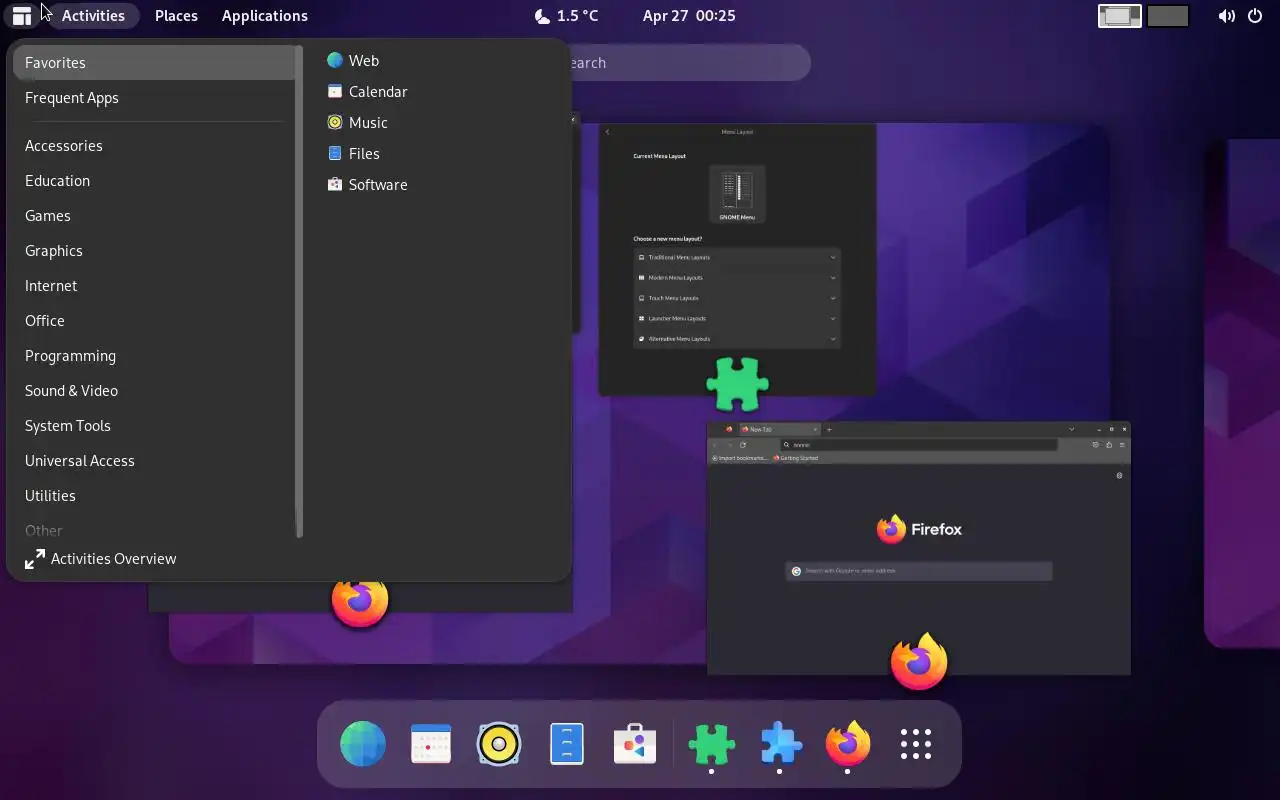The height and width of the screenshot is (800, 1280).
Task: Launch Web browser from the dock
Action: 363,744
